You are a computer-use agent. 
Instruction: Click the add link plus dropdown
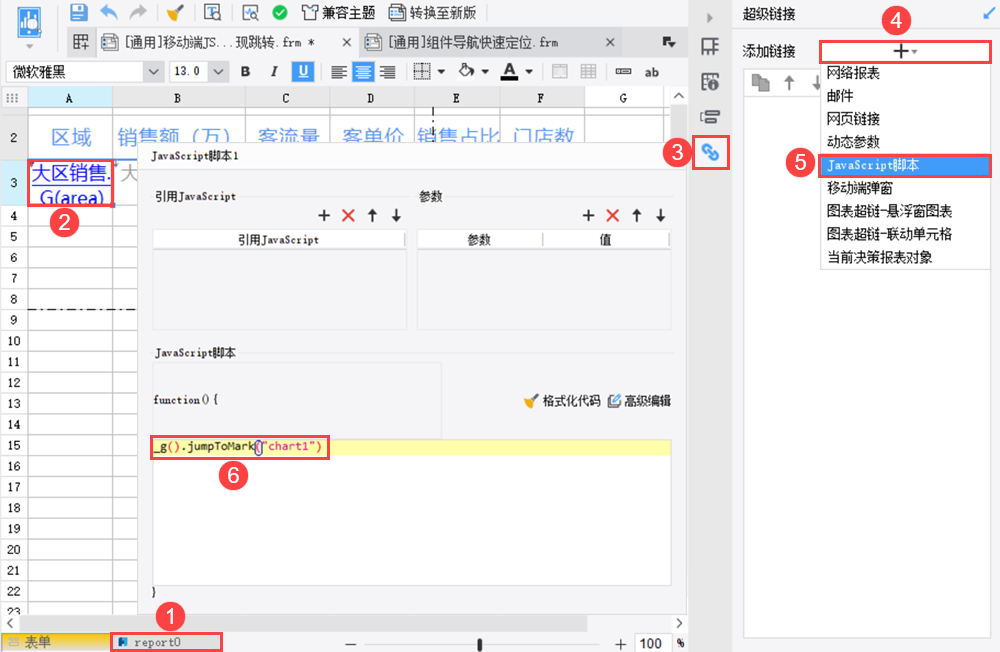tap(905, 51)
